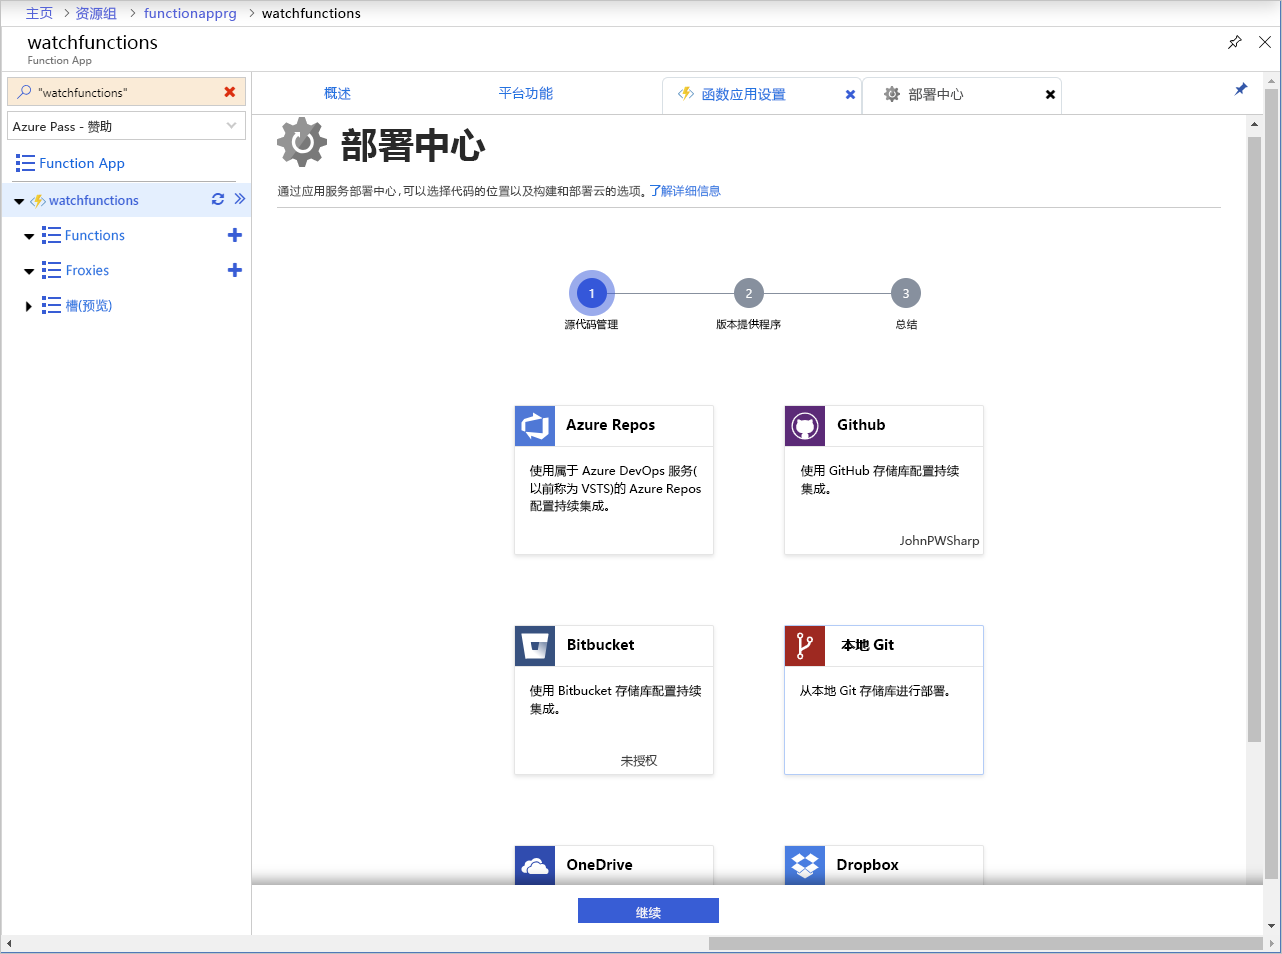Image resolution: width=1282 pixels, height=954 pixels.
Task: Click the 槽(预览) list icon
Action: (51, 305)
